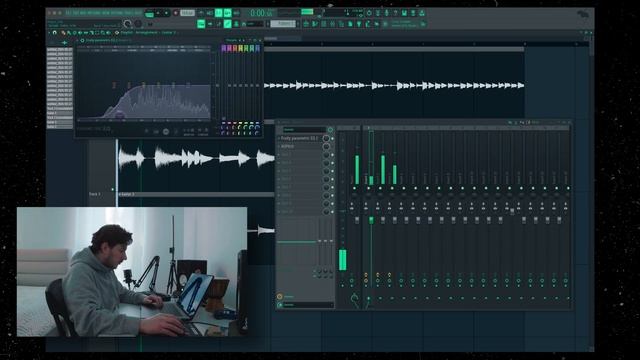Click the top guitar waveform clip in playlist

tap(394, 86)
